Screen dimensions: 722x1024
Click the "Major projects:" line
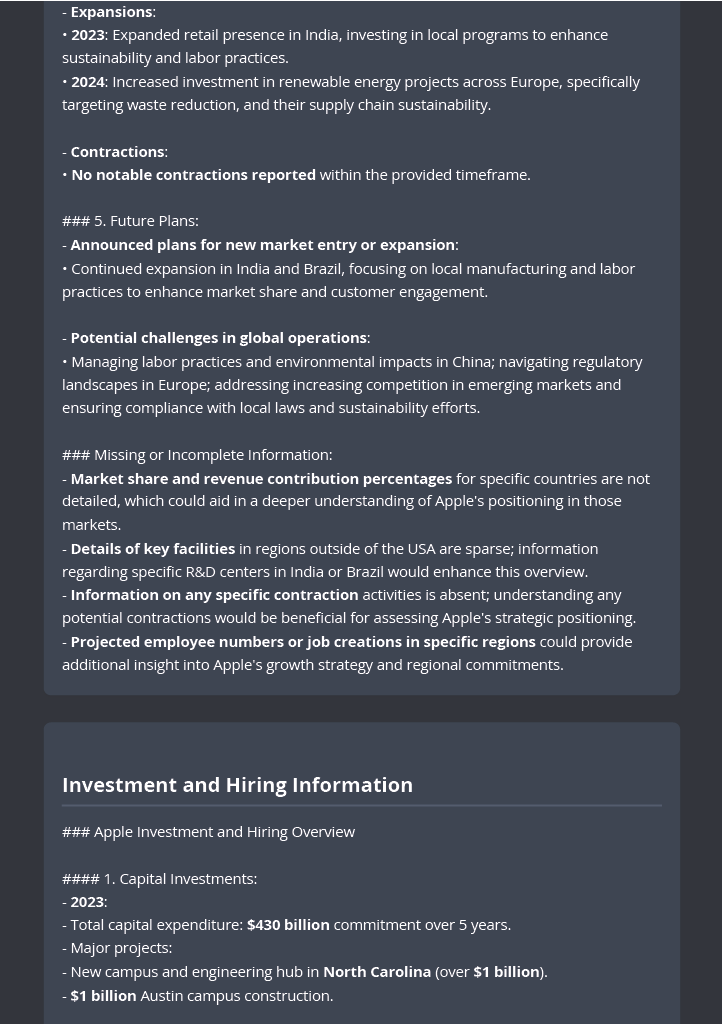[x=117, y=948]
